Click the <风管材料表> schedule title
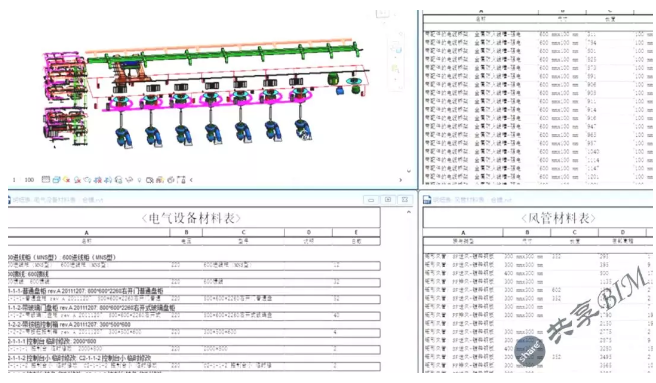 pos(559,218)
